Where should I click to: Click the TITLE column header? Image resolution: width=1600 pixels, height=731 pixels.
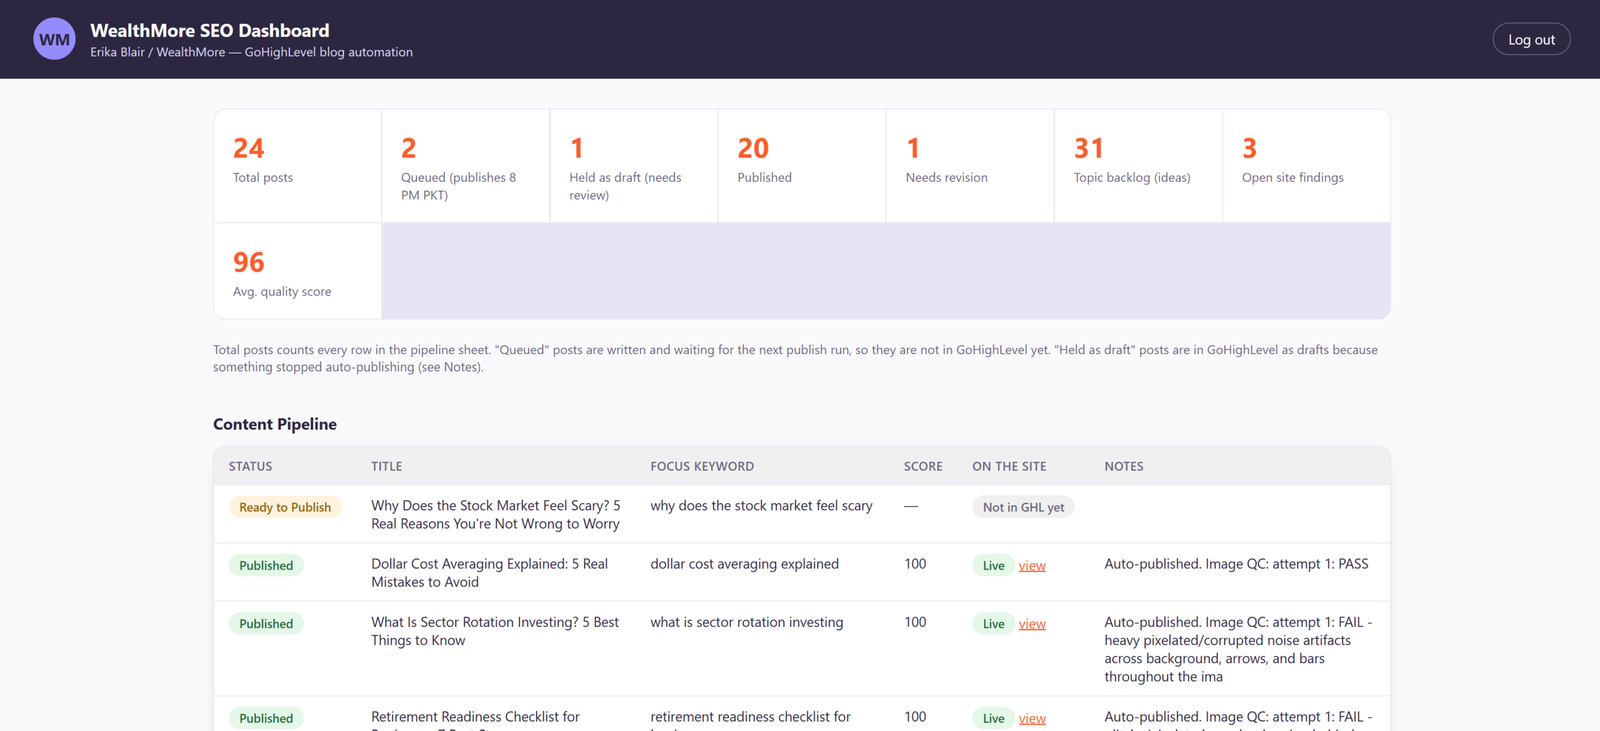click(x=386, y=466)
